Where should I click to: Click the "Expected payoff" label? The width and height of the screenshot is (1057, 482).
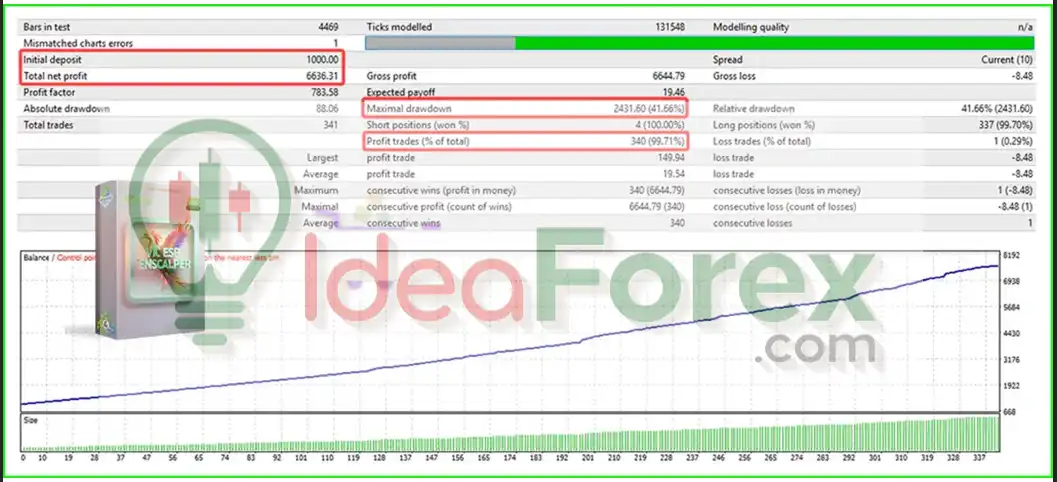(x=399, y=92)
